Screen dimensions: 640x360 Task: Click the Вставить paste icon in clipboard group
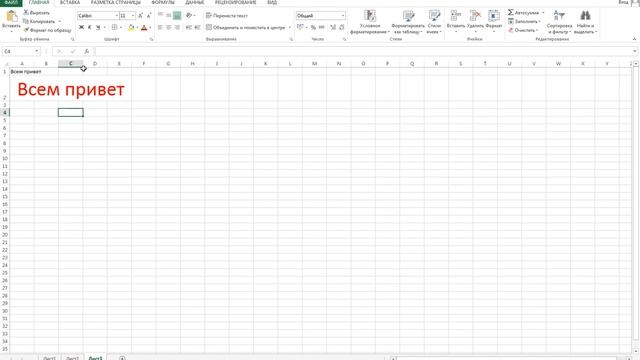coord(11,16)
